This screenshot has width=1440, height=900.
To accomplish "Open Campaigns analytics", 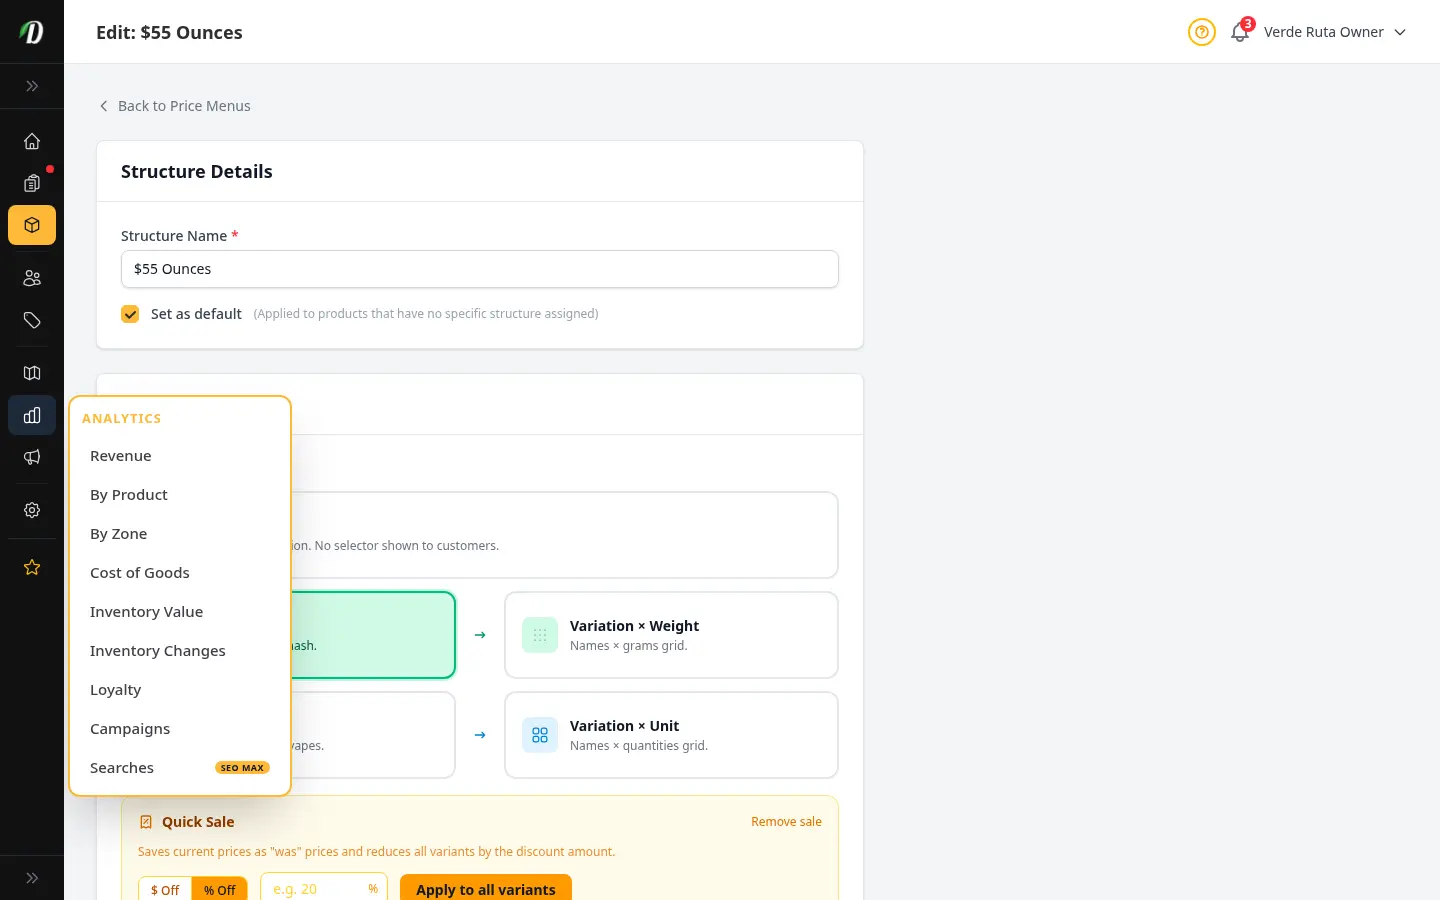I will point(180,729).
